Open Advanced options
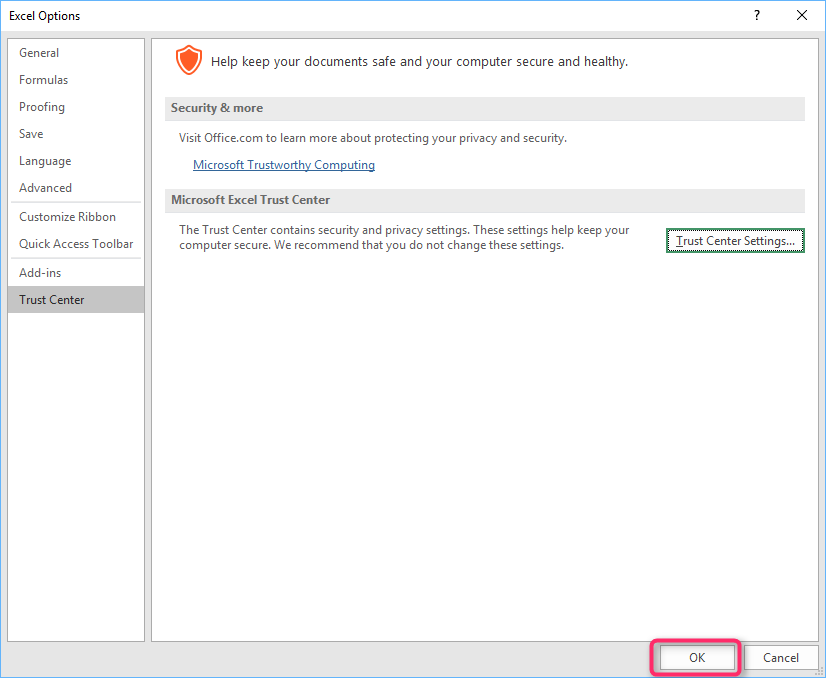The width and height of the screenshot is (826, 678). [76, 188]
